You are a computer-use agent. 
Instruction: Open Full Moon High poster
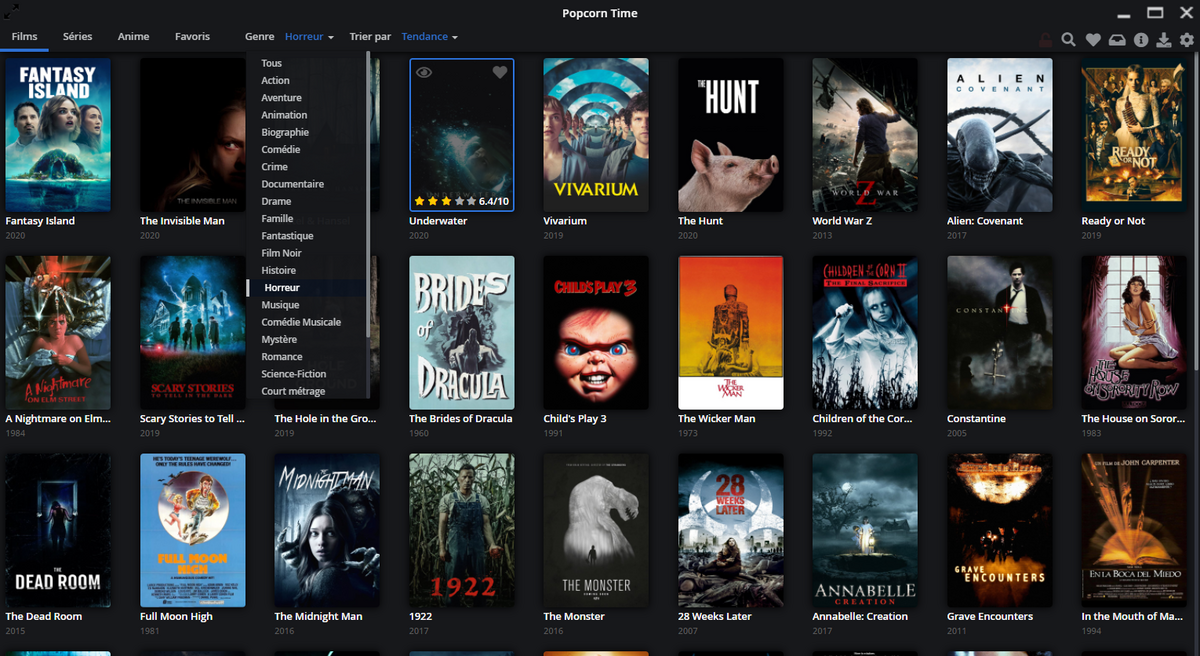192,530
